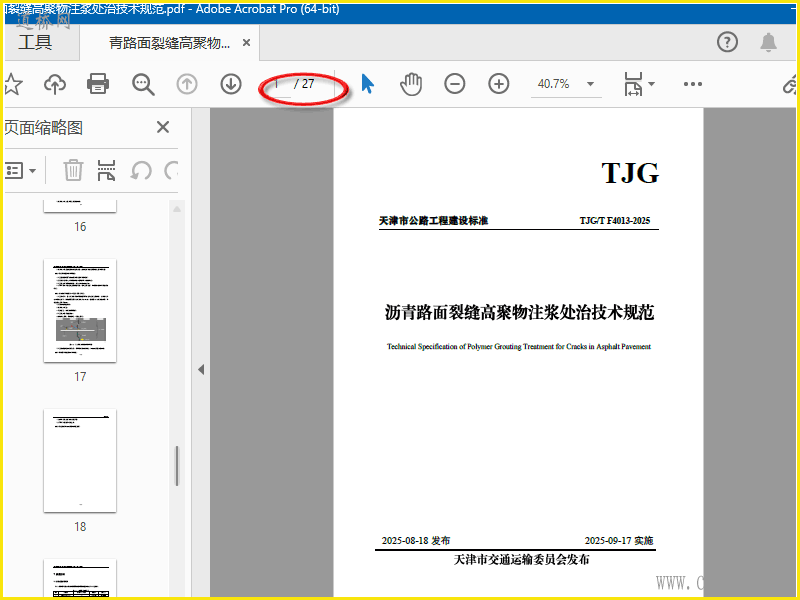This screenshot has height=600, width=800.
Task: Select the arrow selection tool
Action: click(x=367, y=84)
